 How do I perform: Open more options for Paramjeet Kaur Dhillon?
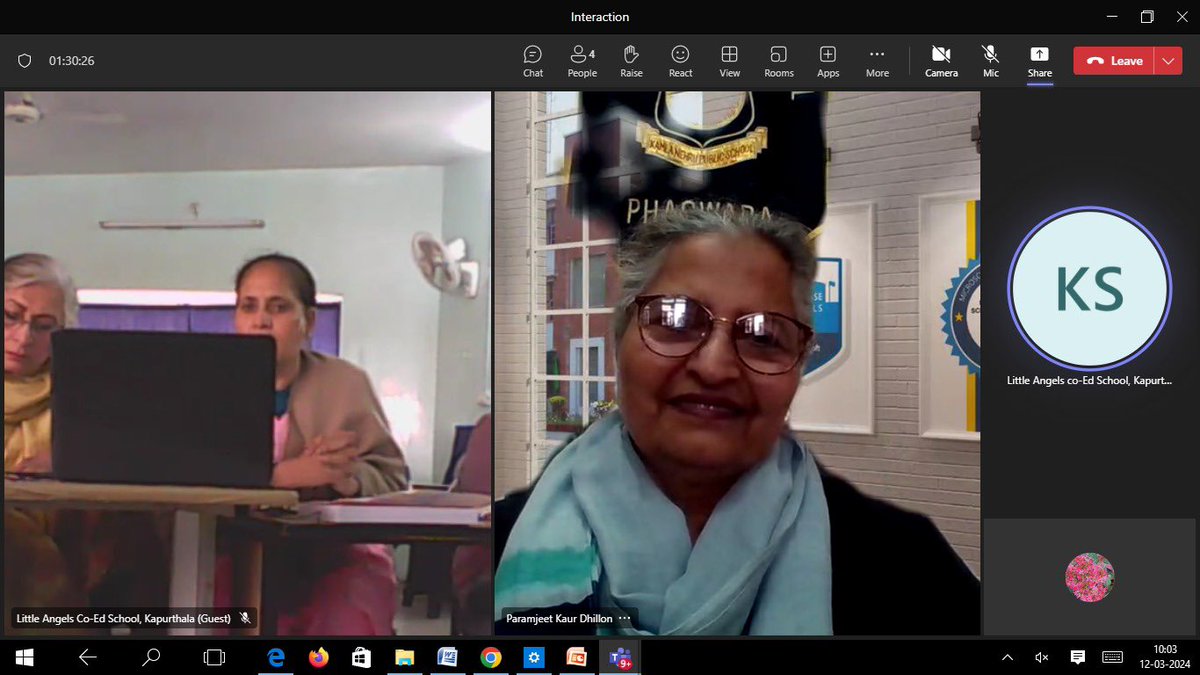(x=625, y=618)
